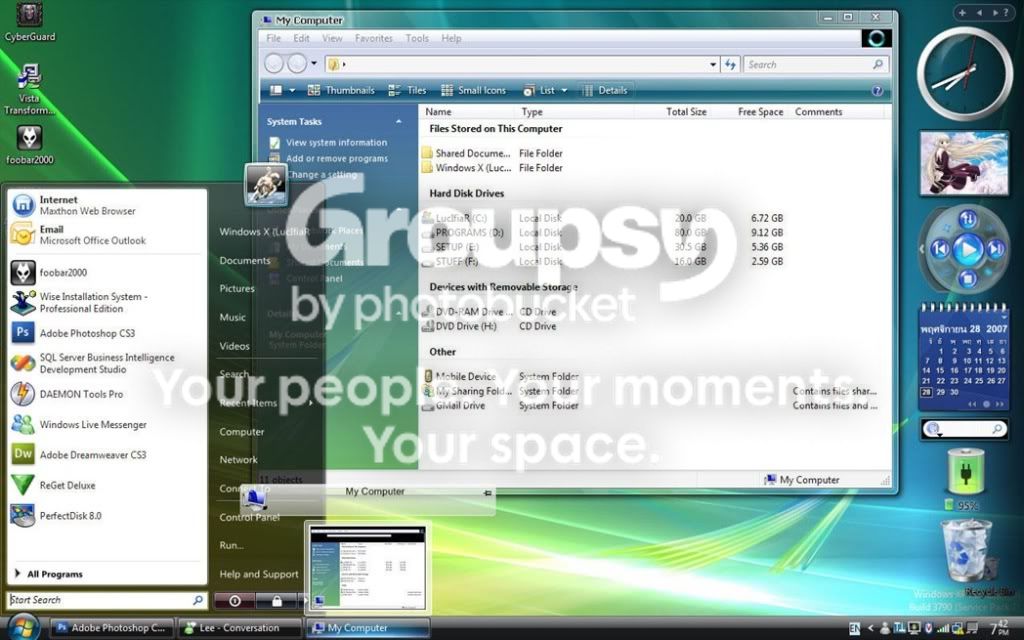Image resolution: width=1024 pixels, height=640 pixels.
Task: Open ReGet Deluxe
Action: (x=106, y=485)
